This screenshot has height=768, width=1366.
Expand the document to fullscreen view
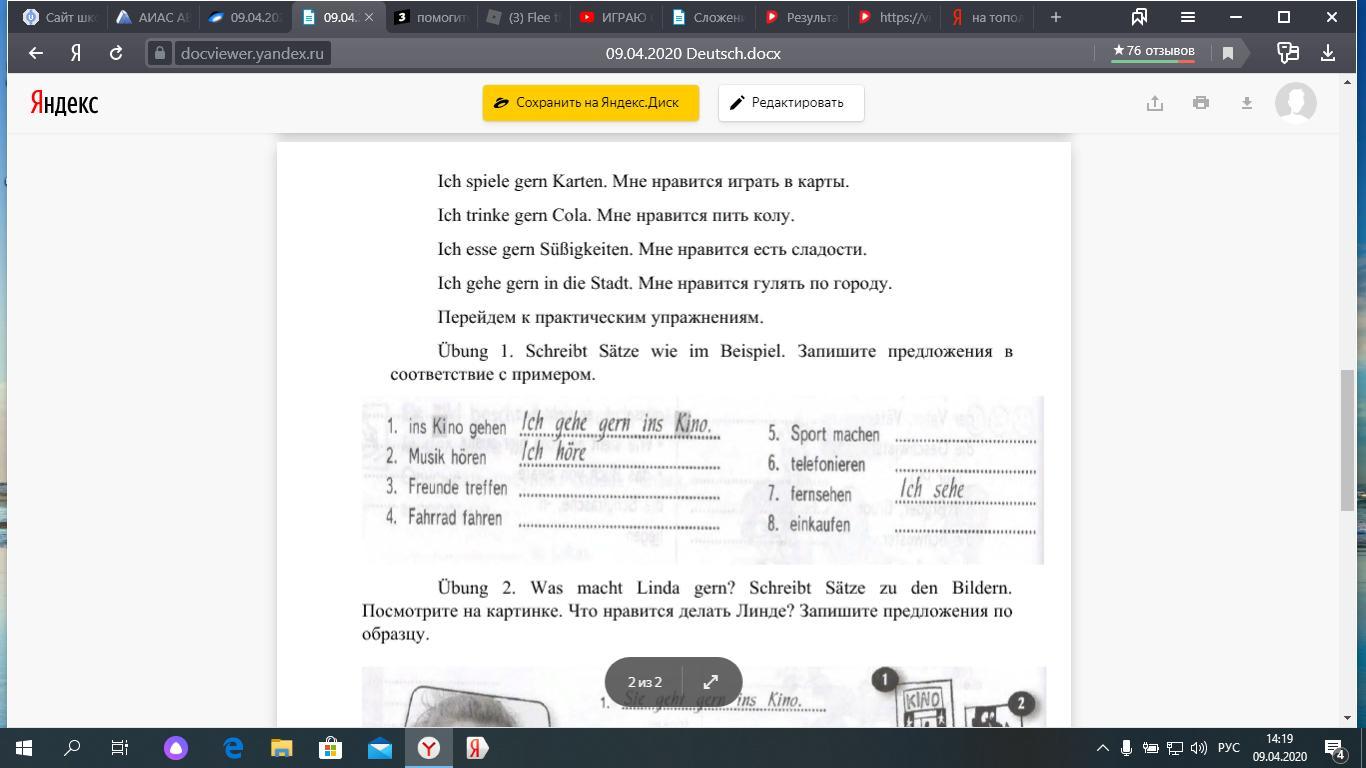click(711, 682)
